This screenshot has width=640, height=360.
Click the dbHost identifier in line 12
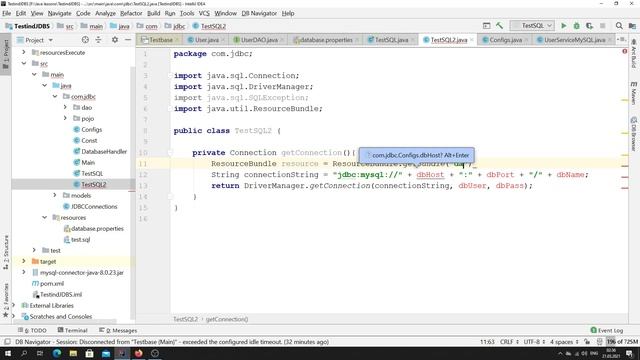pyautogui.click(x=430, y=174)
